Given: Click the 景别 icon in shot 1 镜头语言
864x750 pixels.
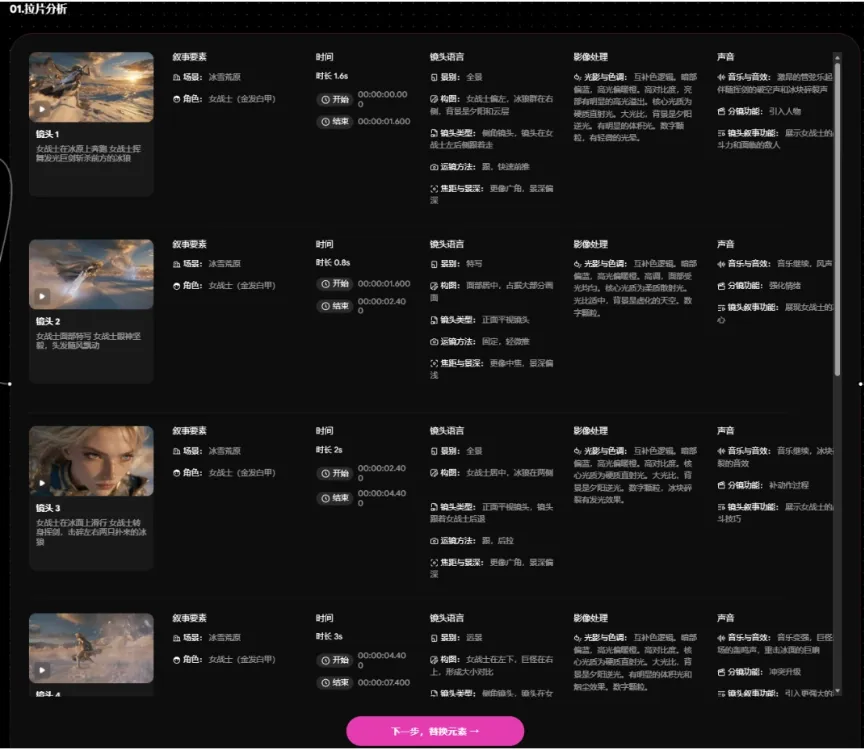Looking at the screenshot, I should [434, 78].
